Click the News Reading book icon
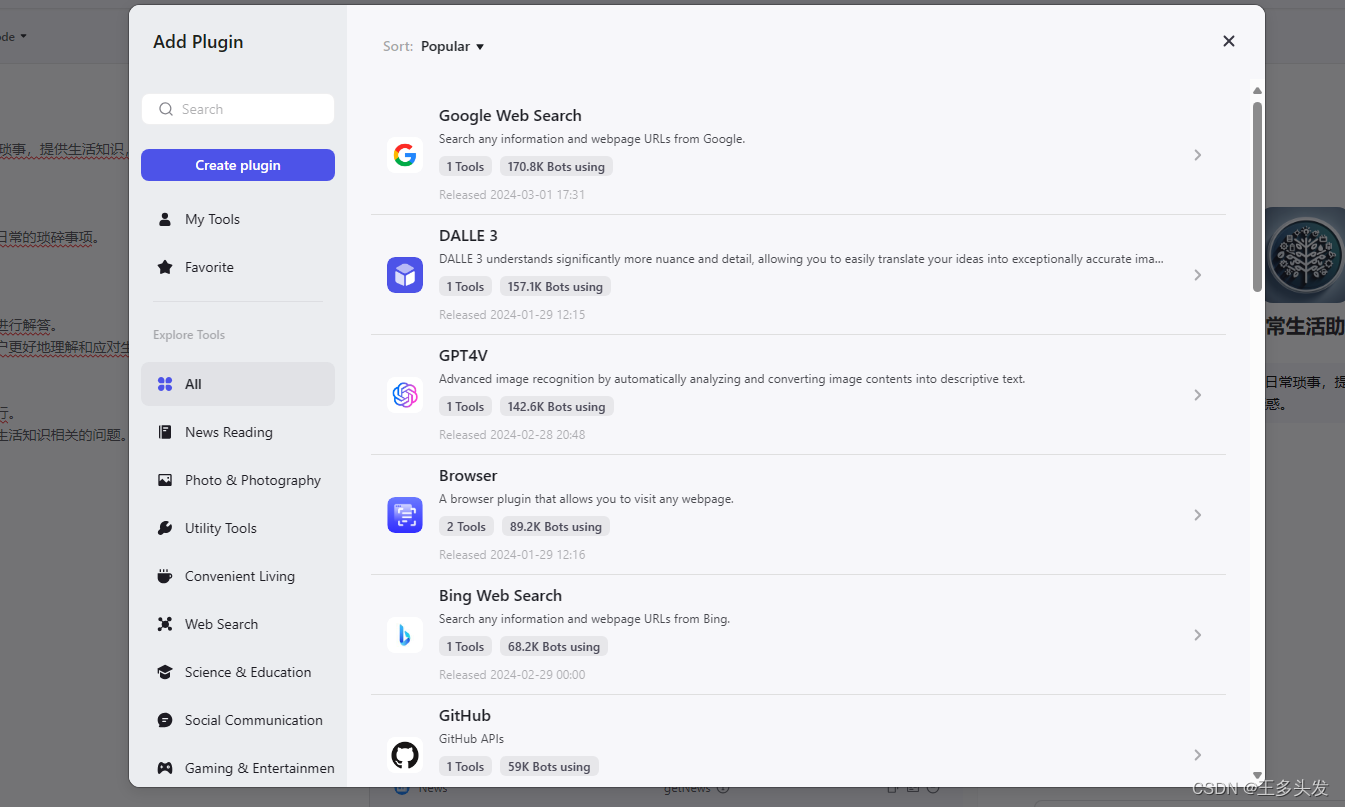This screenshot has height=807, width=1345. (165, 432)
